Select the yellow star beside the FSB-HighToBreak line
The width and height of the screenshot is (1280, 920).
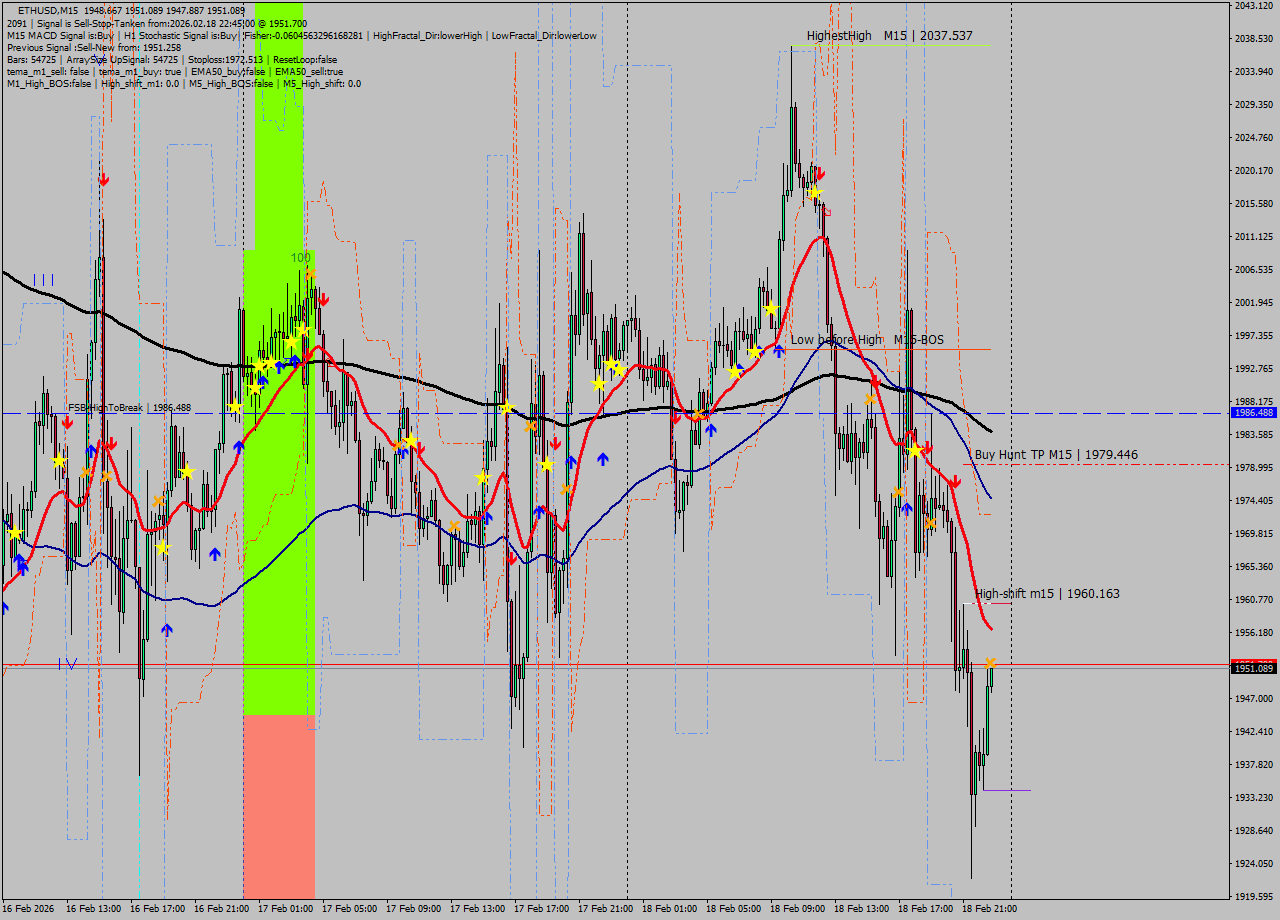click(235, 407)
